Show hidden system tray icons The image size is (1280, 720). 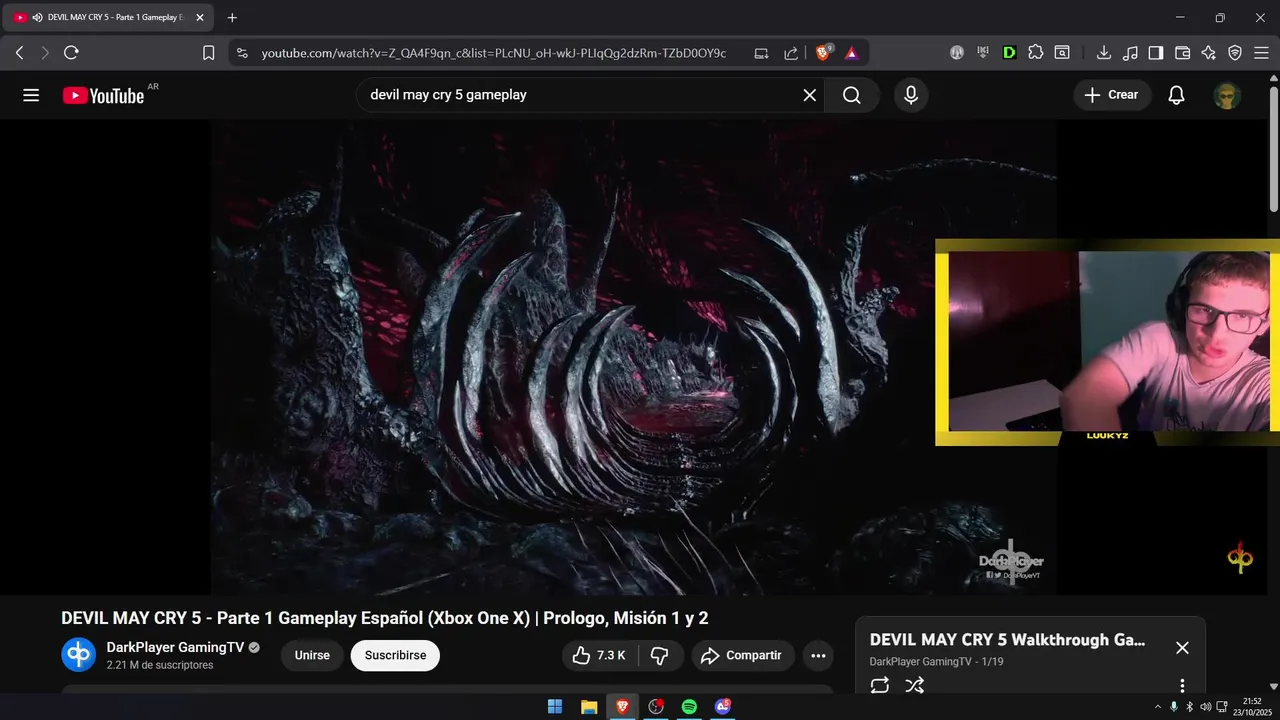[1158, 706]
